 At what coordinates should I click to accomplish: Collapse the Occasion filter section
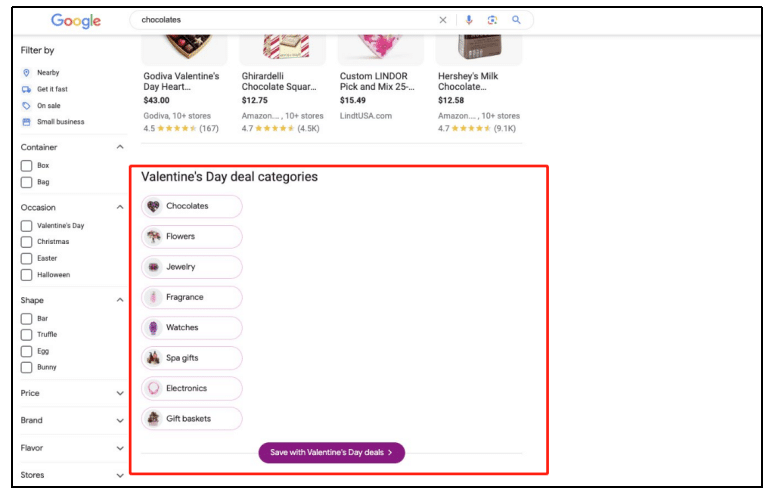120,207
